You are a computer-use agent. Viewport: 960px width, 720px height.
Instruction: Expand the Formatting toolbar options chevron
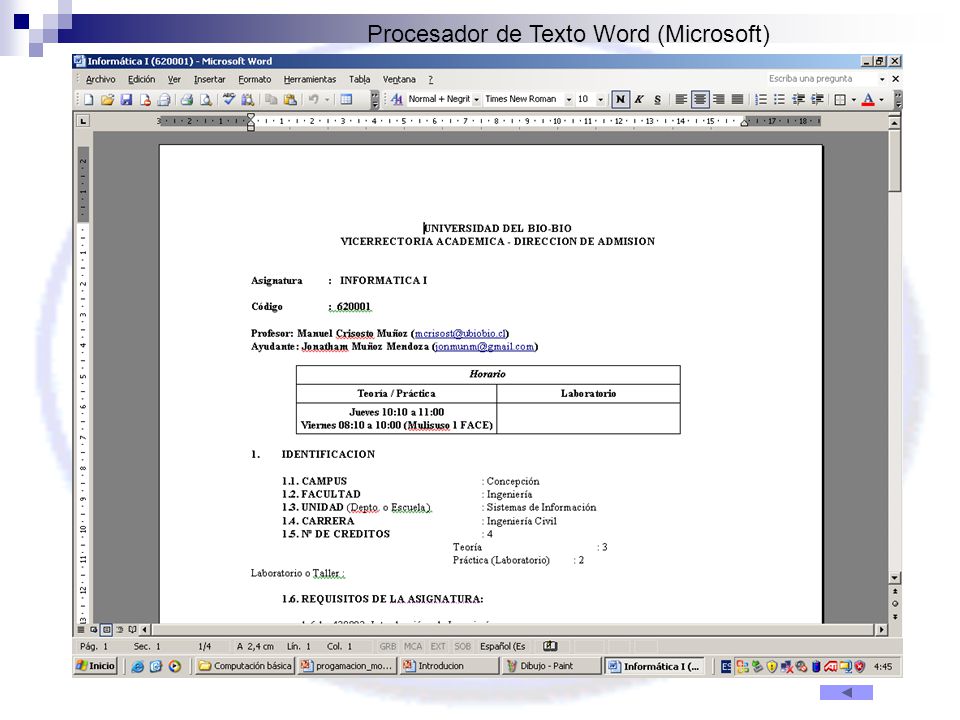tap(898, 100)
